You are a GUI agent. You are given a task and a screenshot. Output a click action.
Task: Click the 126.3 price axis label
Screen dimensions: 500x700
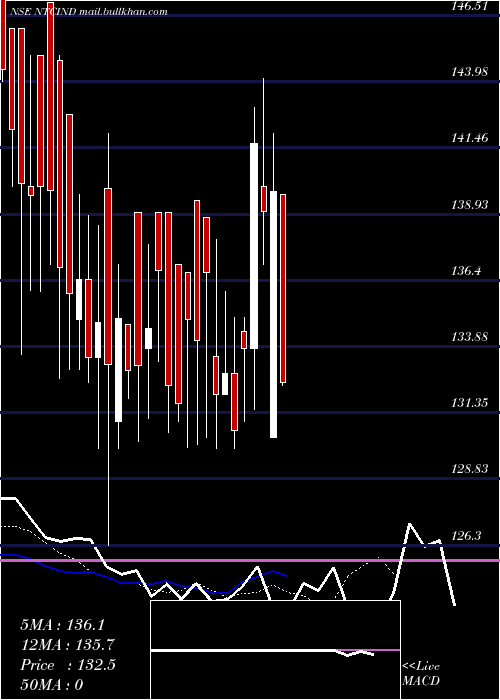pyautogui.click(x=466, y=536)
